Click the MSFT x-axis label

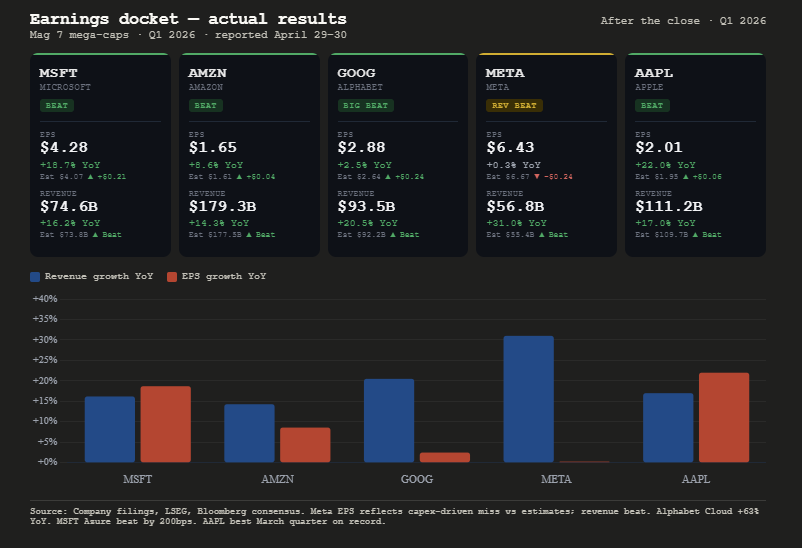coord(138,479)
